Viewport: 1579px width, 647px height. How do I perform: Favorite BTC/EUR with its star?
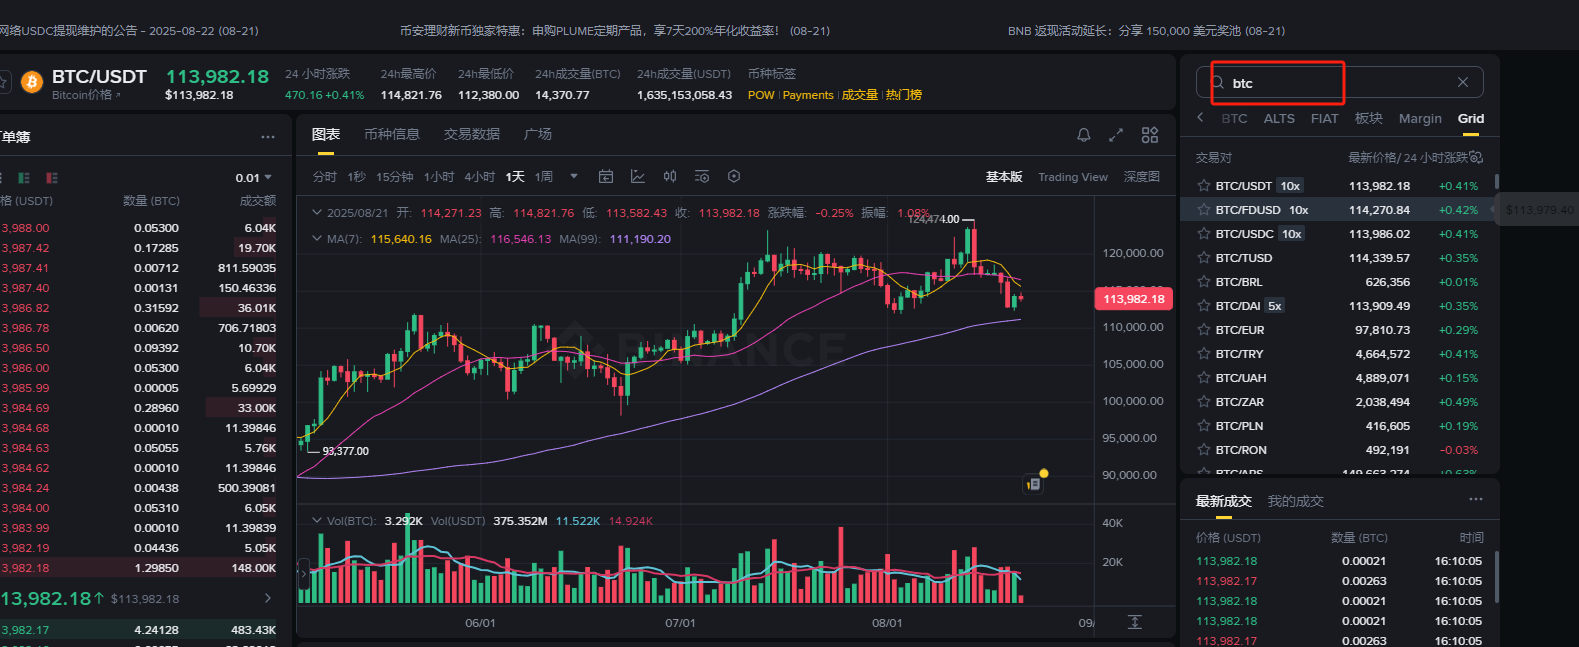pyautogui.click(x=1204, y=330)
